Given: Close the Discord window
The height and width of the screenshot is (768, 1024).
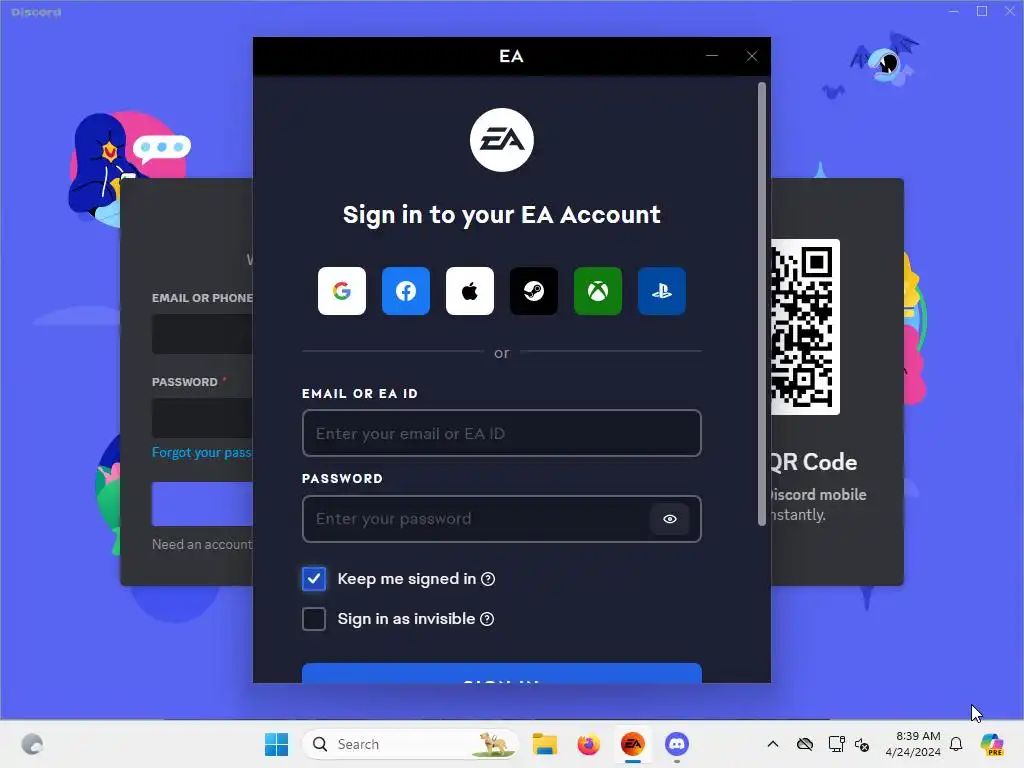Looking at the screenshot, I should 1010,11.
